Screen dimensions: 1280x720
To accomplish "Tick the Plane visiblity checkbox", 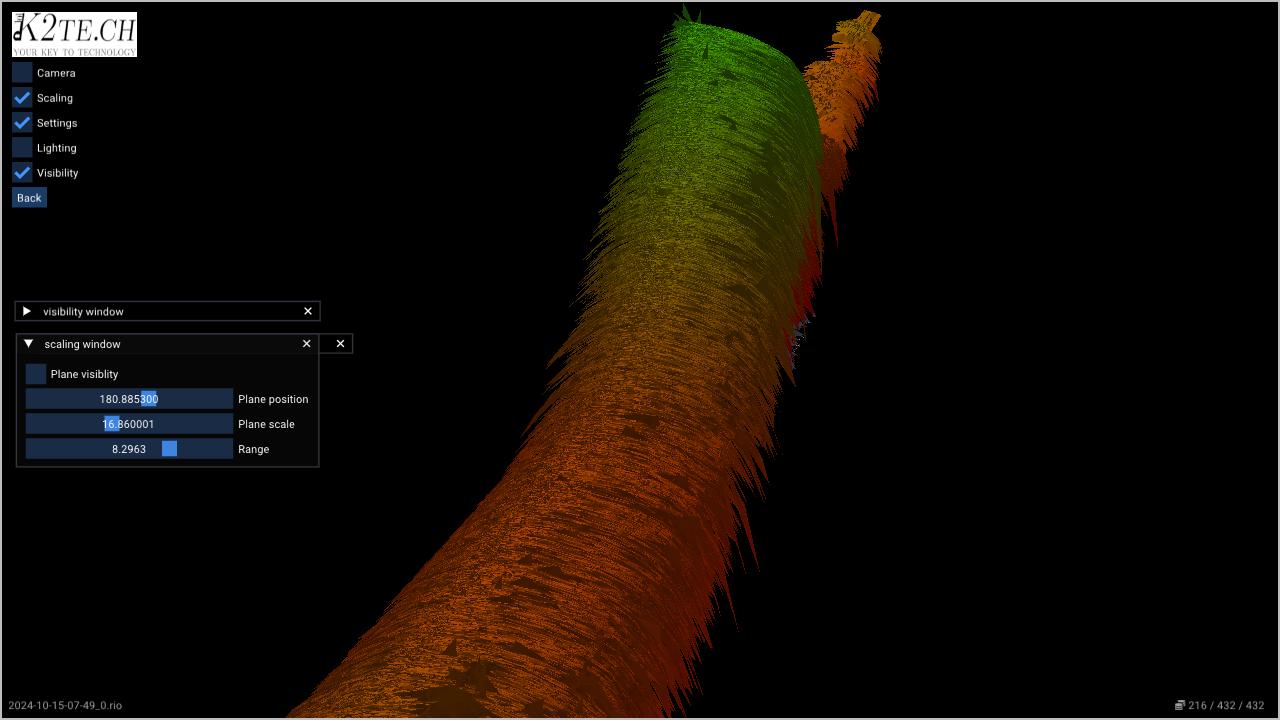I will [36, 374].
